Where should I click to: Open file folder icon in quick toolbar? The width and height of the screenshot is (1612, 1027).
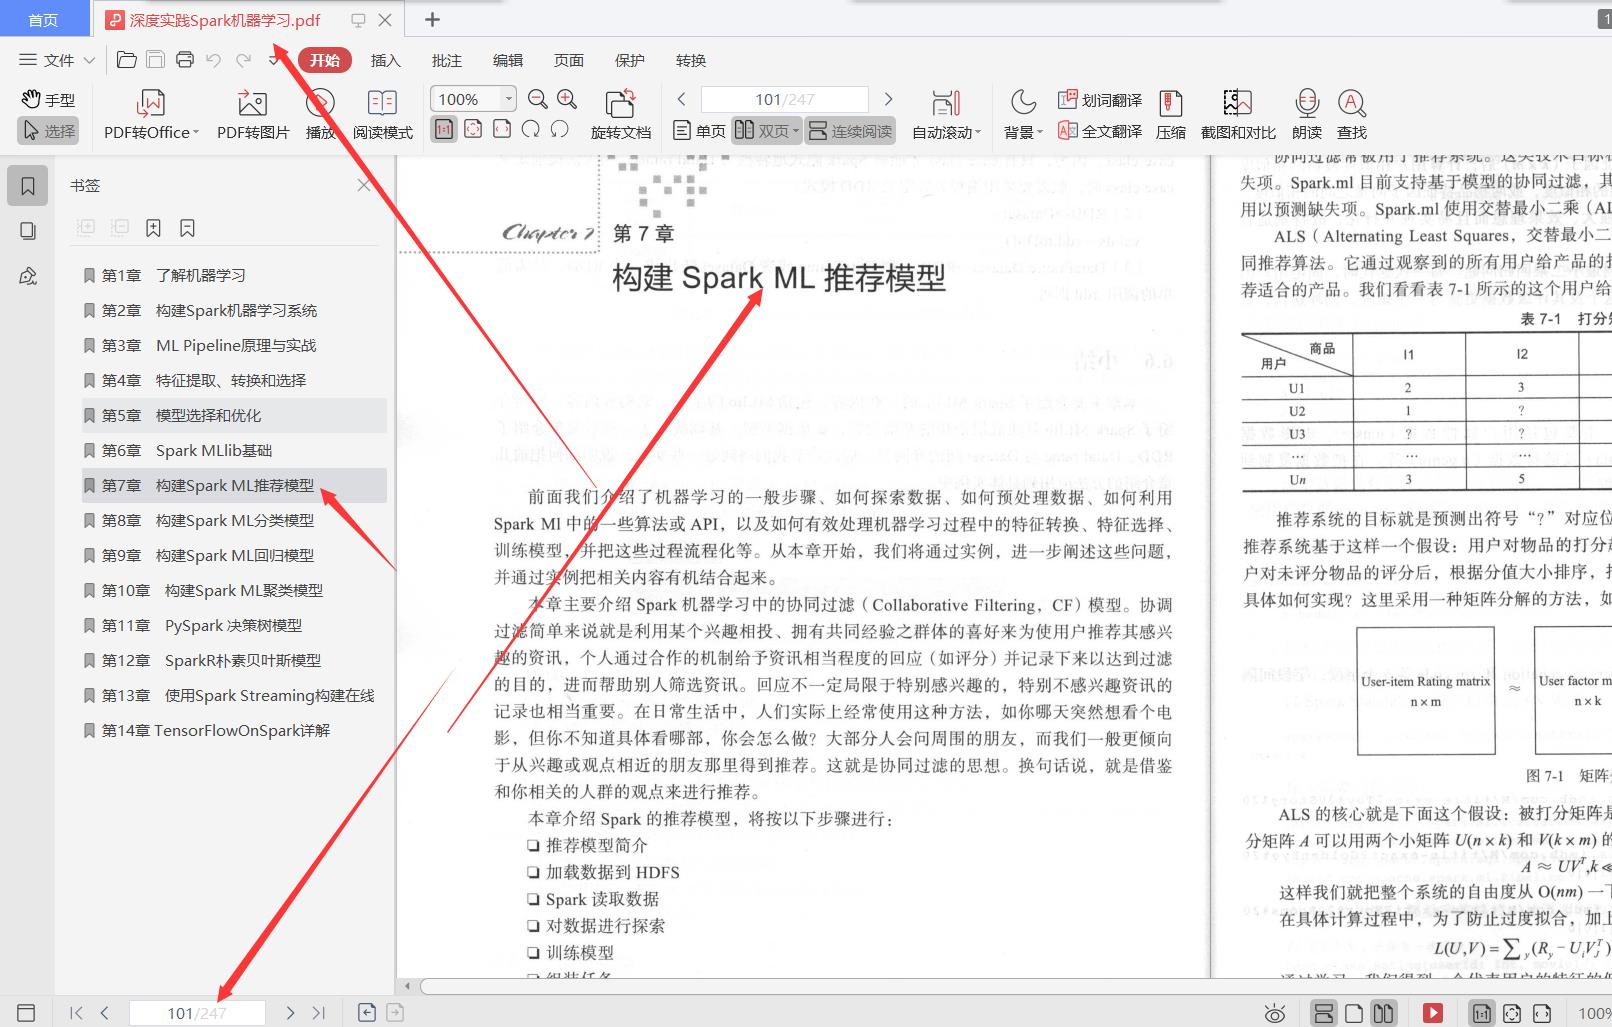pyautogui.click(x=127, y=60)
